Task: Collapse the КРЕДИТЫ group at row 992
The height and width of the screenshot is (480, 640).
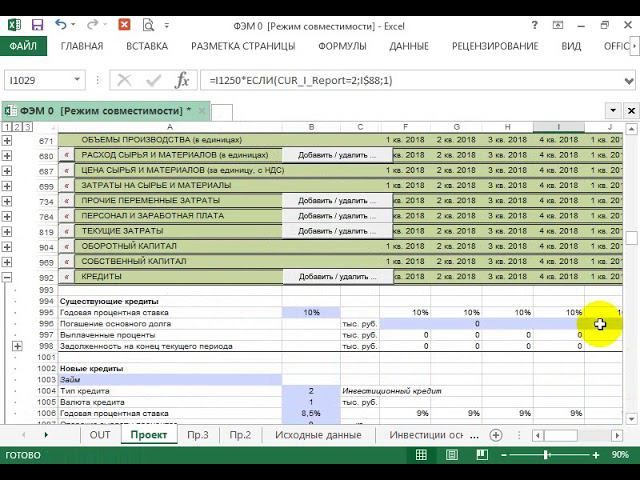Action: [7, 278]
